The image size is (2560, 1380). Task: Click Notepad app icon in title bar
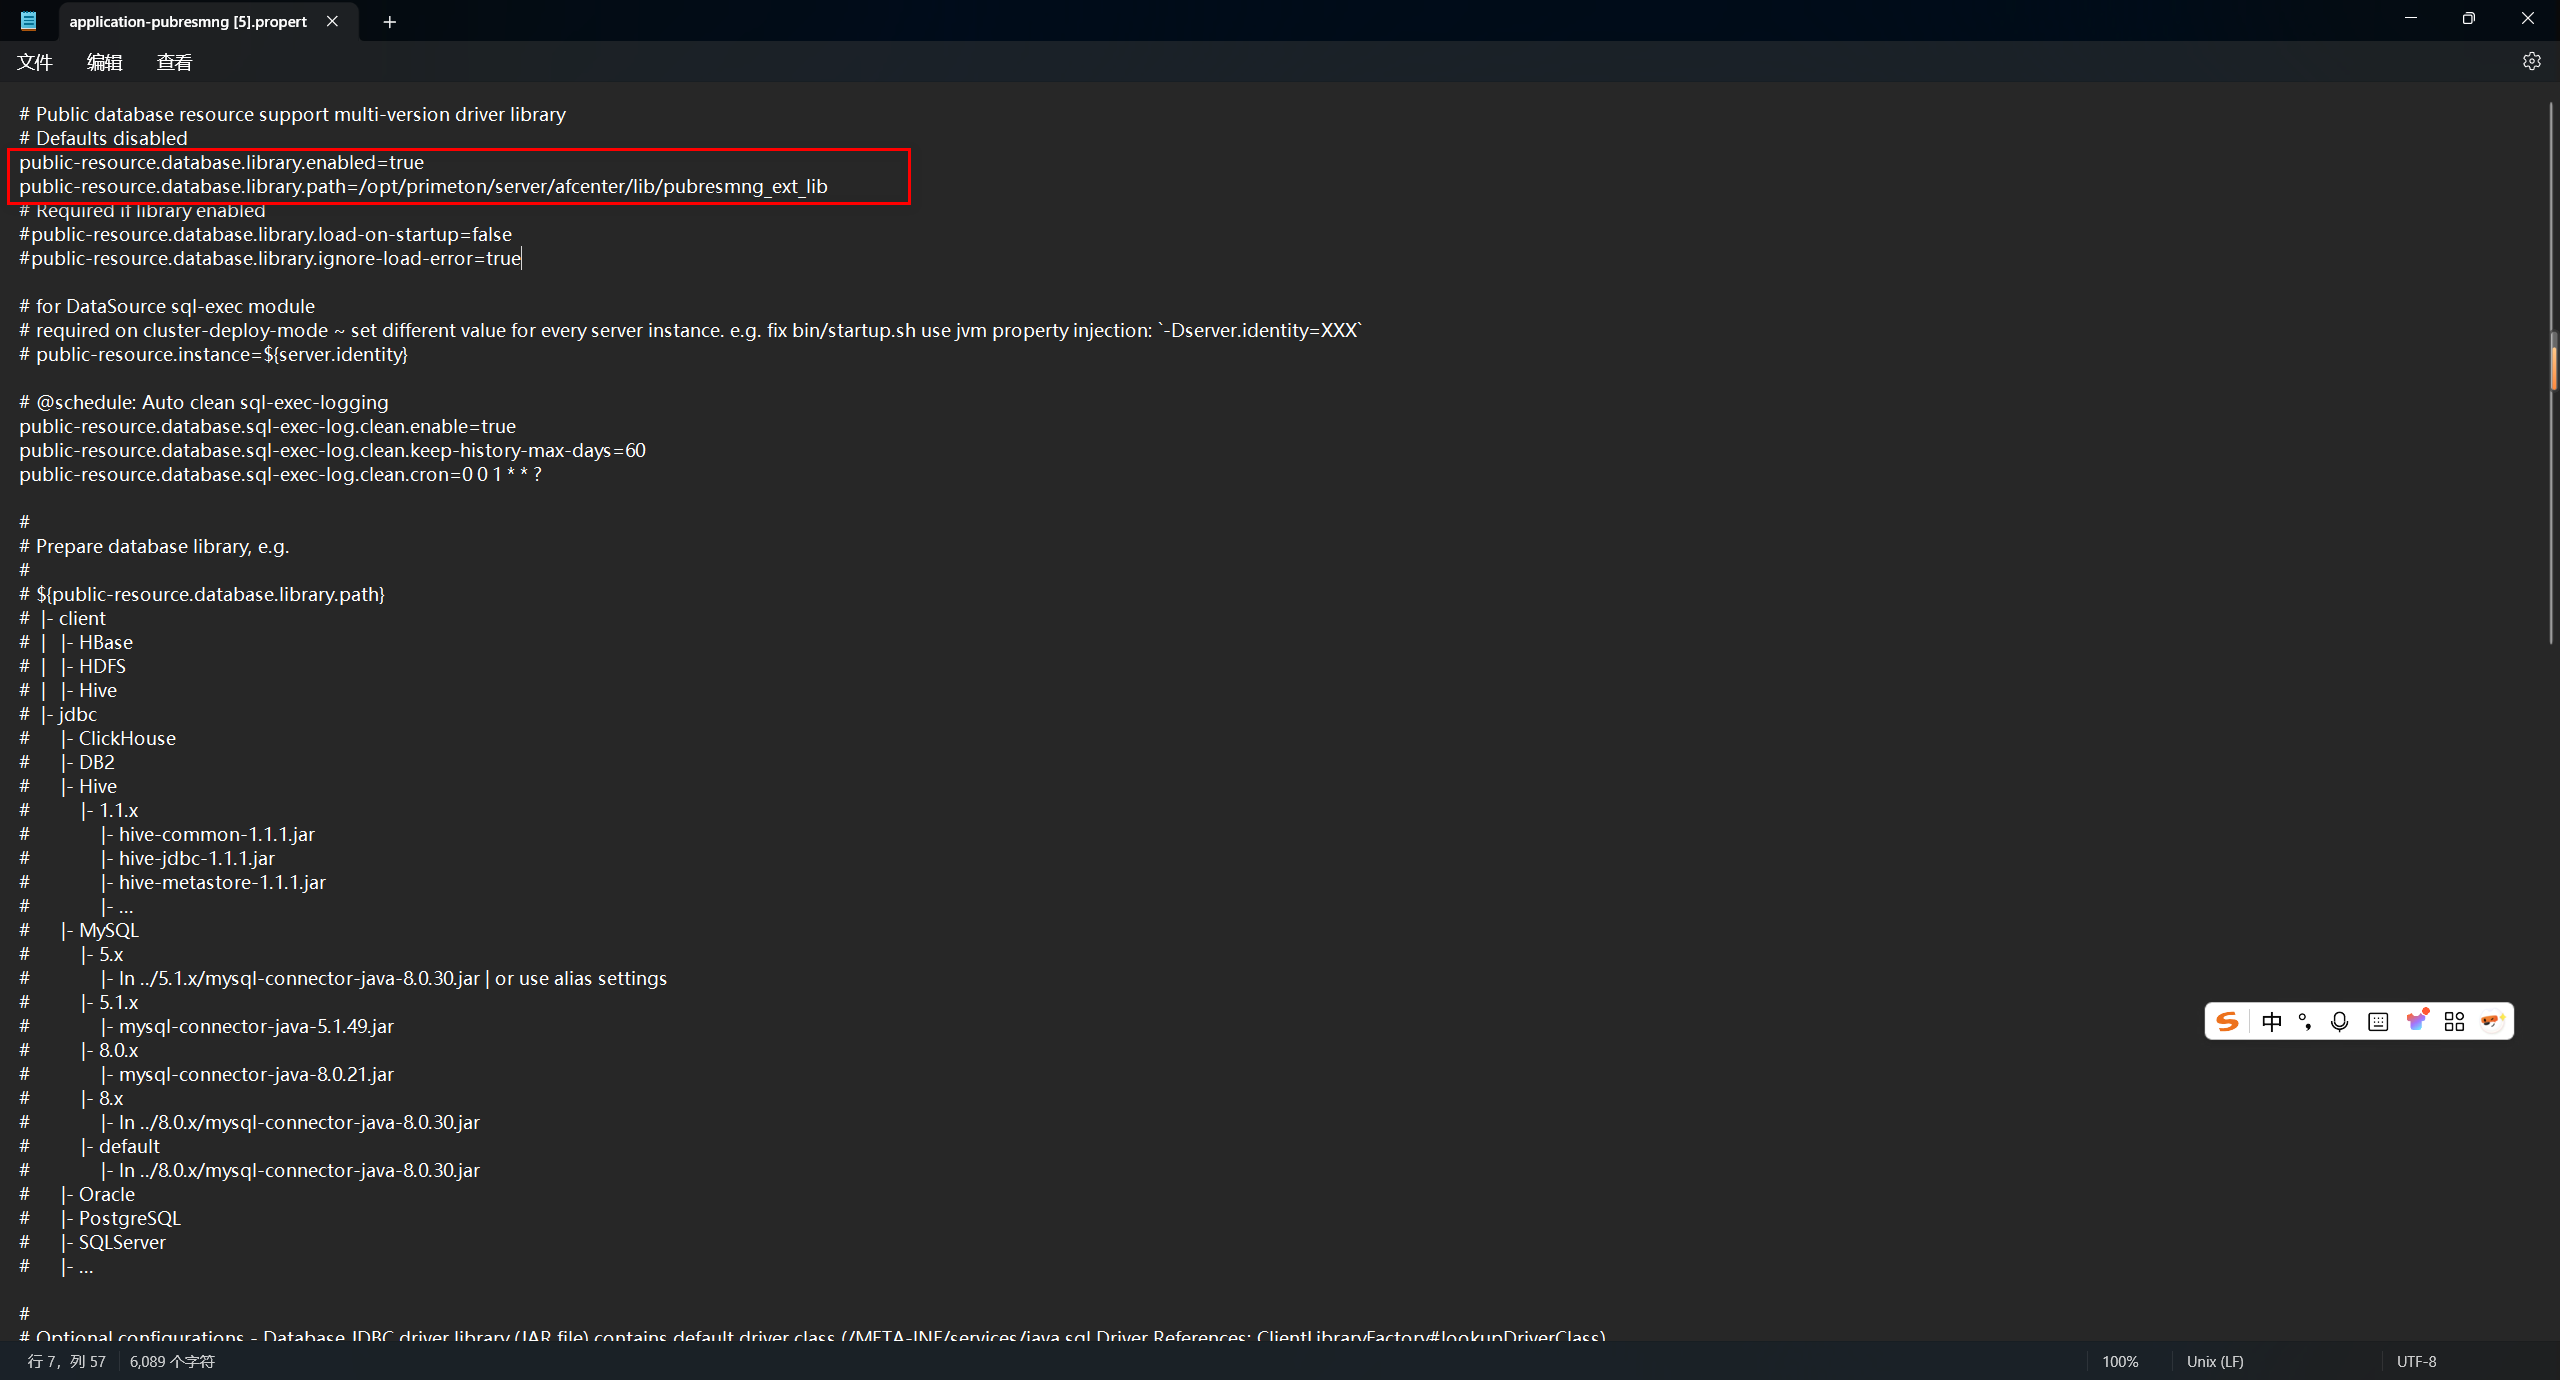click(28, 21)
